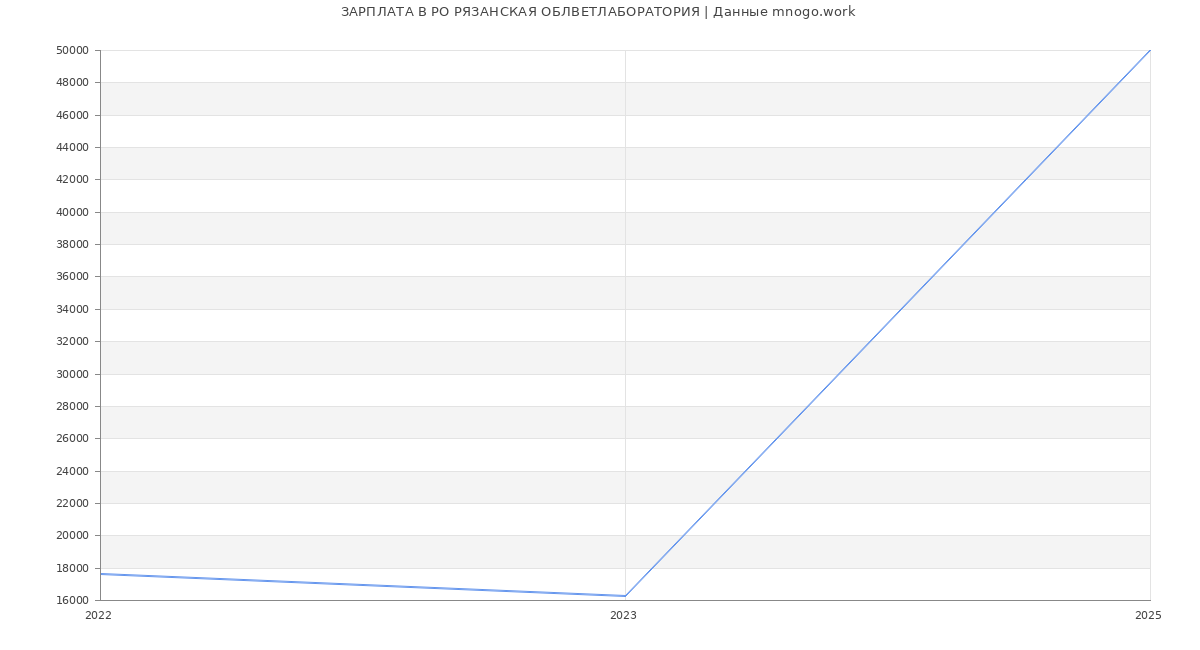Click the chart title mentioning mnogo.work
Image resolution: width=1200 pixels, height=650 pixels.
(x=598, y=12)
